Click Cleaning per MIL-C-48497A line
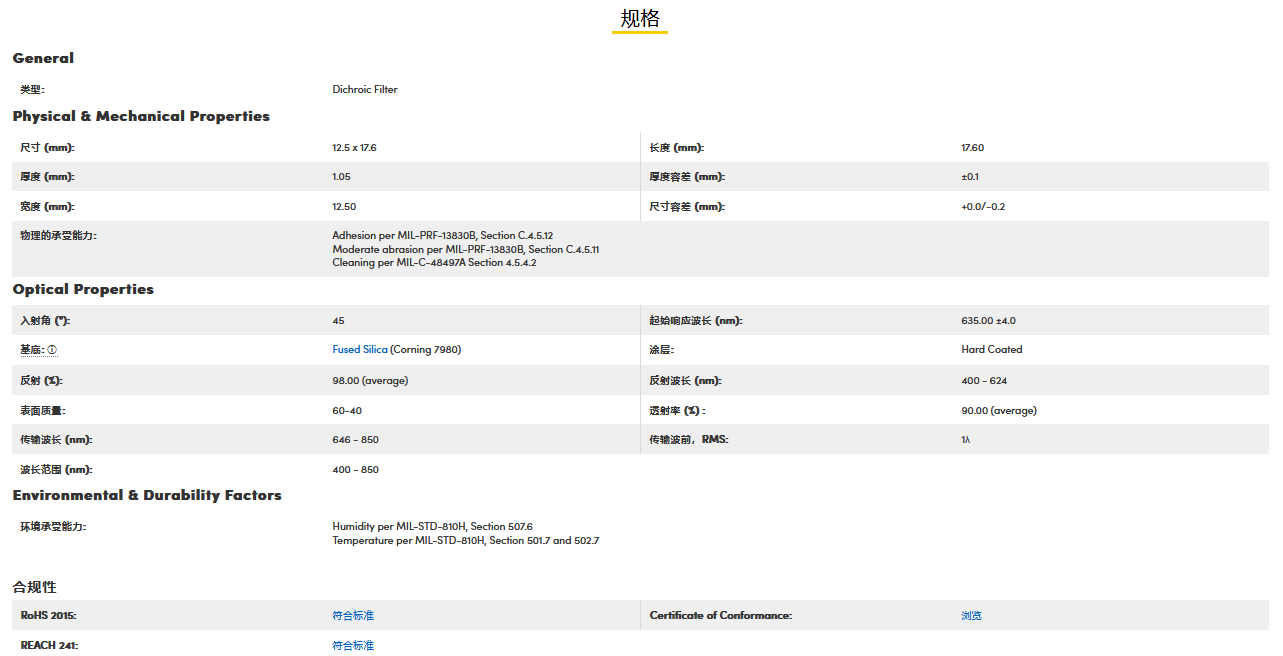1283x656 pixels. tap(434, 263)
